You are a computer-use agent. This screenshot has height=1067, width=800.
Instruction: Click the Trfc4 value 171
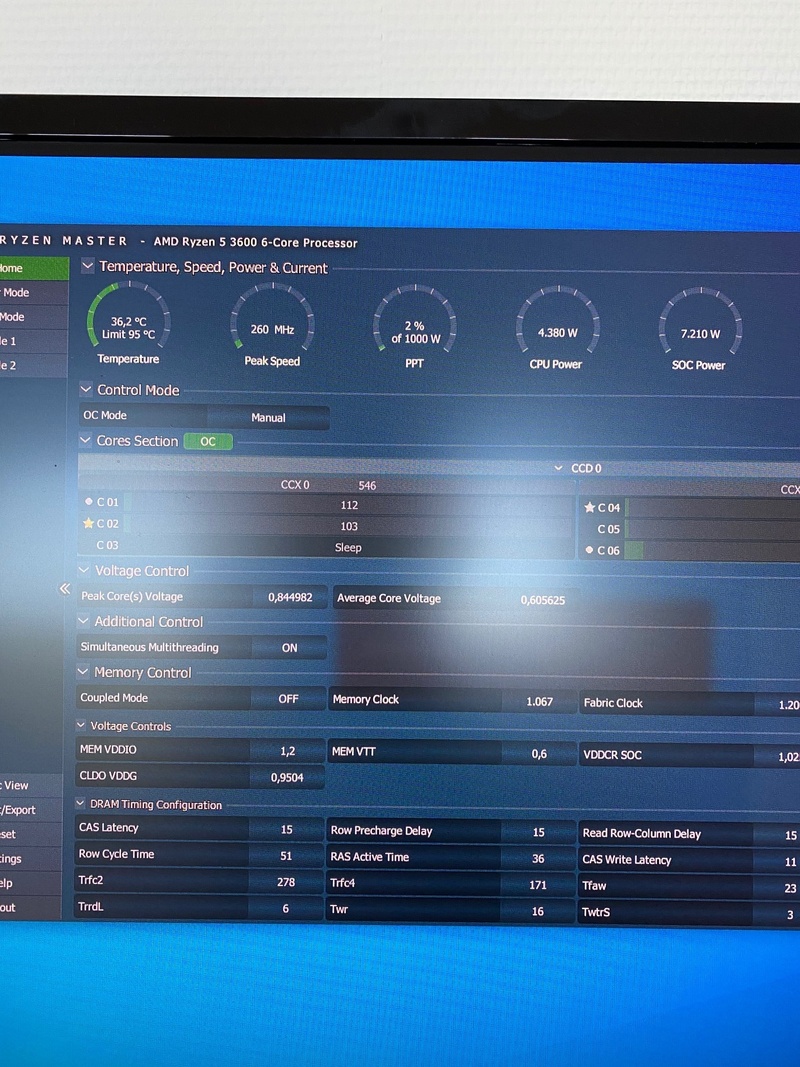click(537, 885)
